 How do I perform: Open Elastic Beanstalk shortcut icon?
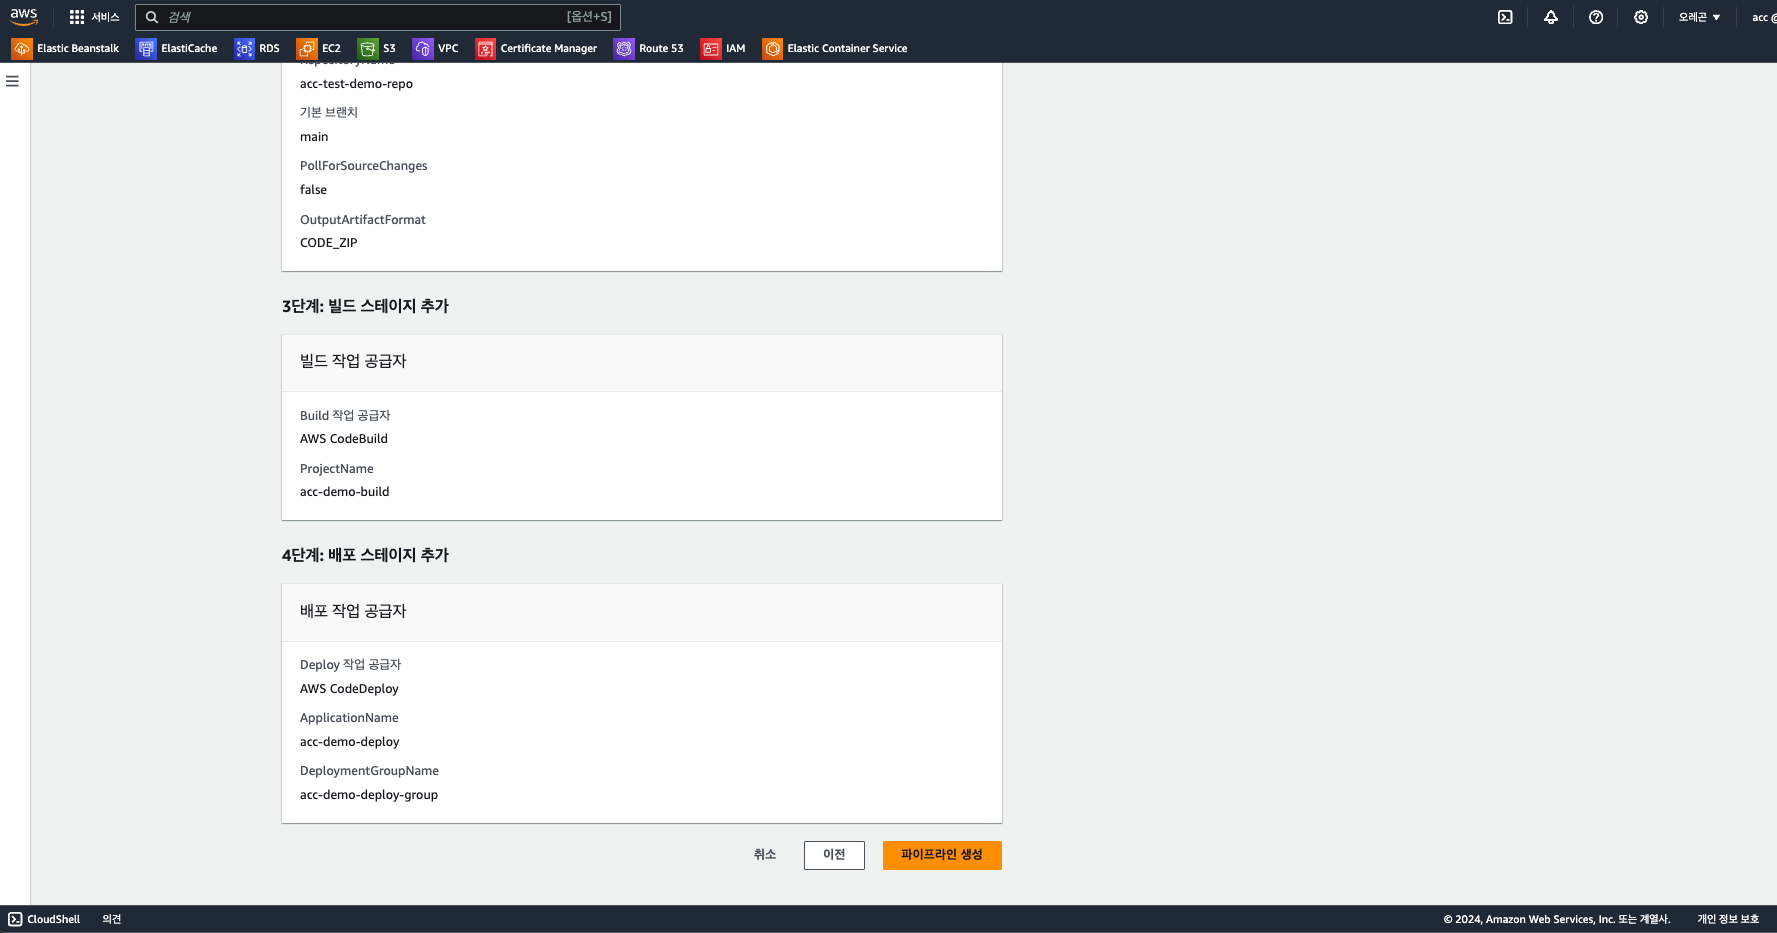pyautogui.click(x=22, y=48)
